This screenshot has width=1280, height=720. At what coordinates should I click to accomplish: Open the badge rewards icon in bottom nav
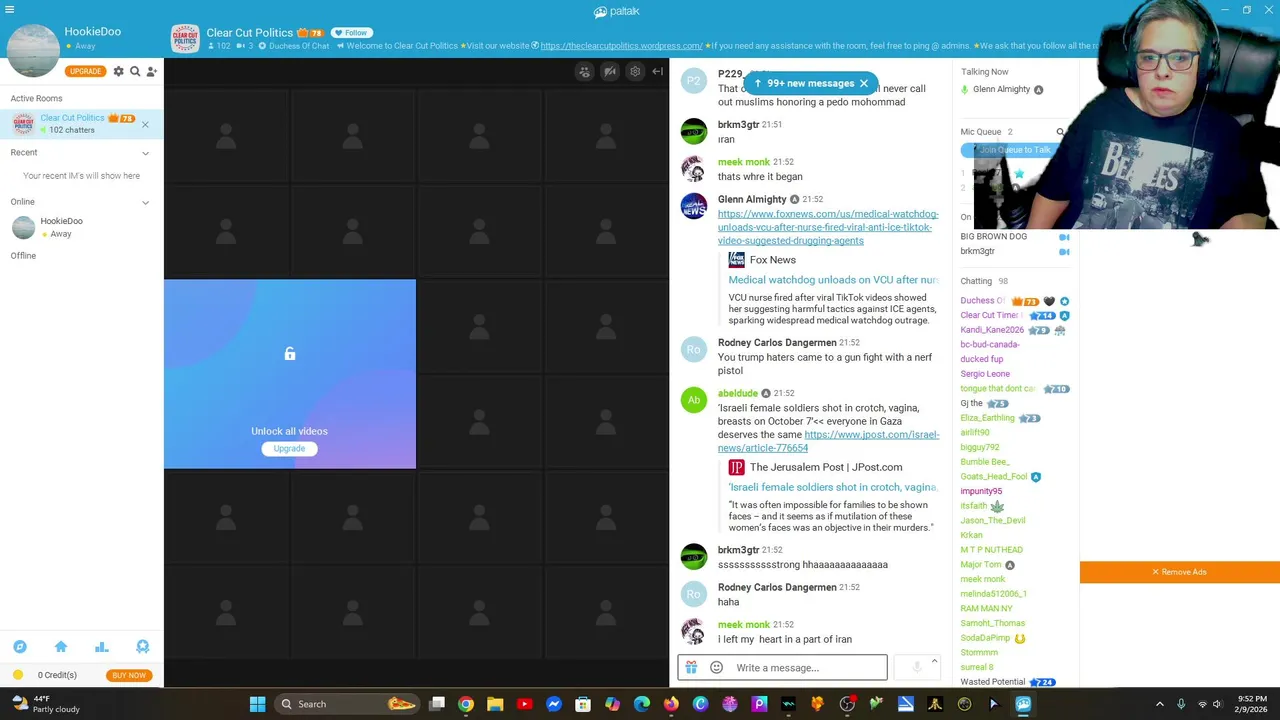point(142,647)
